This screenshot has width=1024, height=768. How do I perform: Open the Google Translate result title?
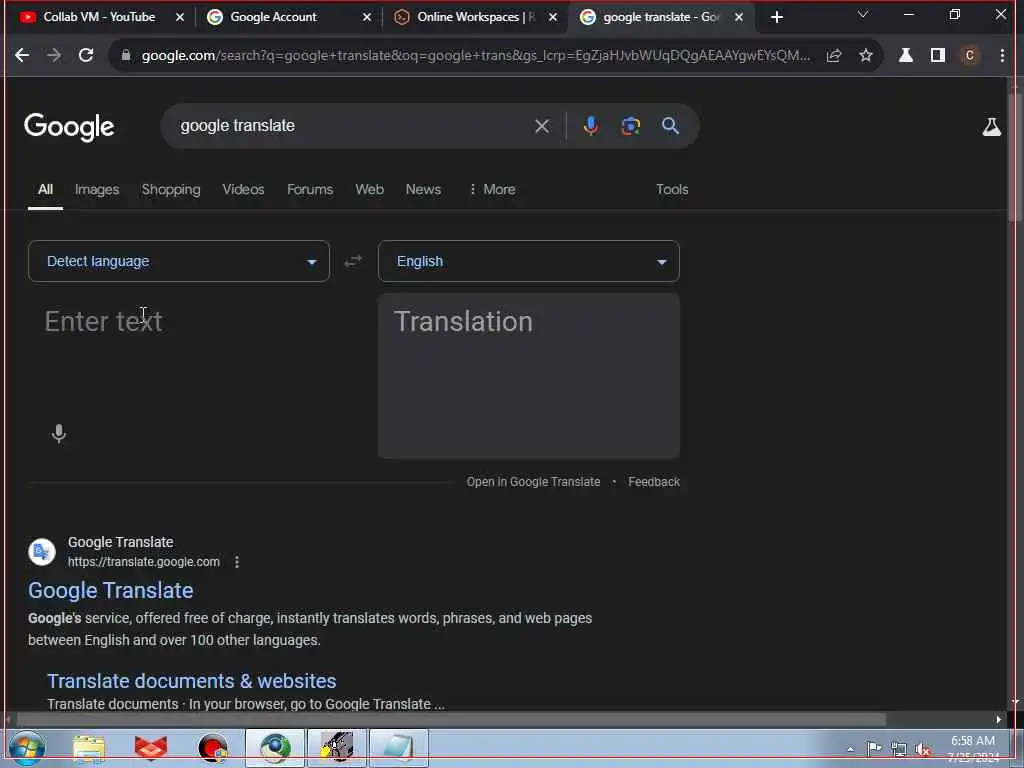(x=110, y=590)
